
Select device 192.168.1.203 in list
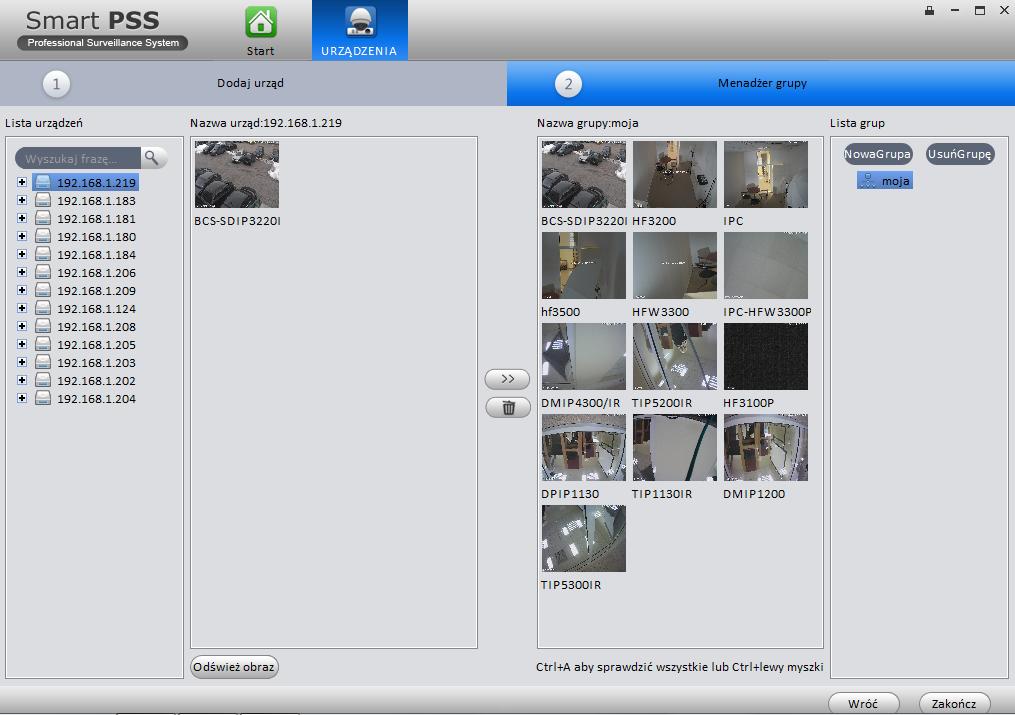click(85, 363)
